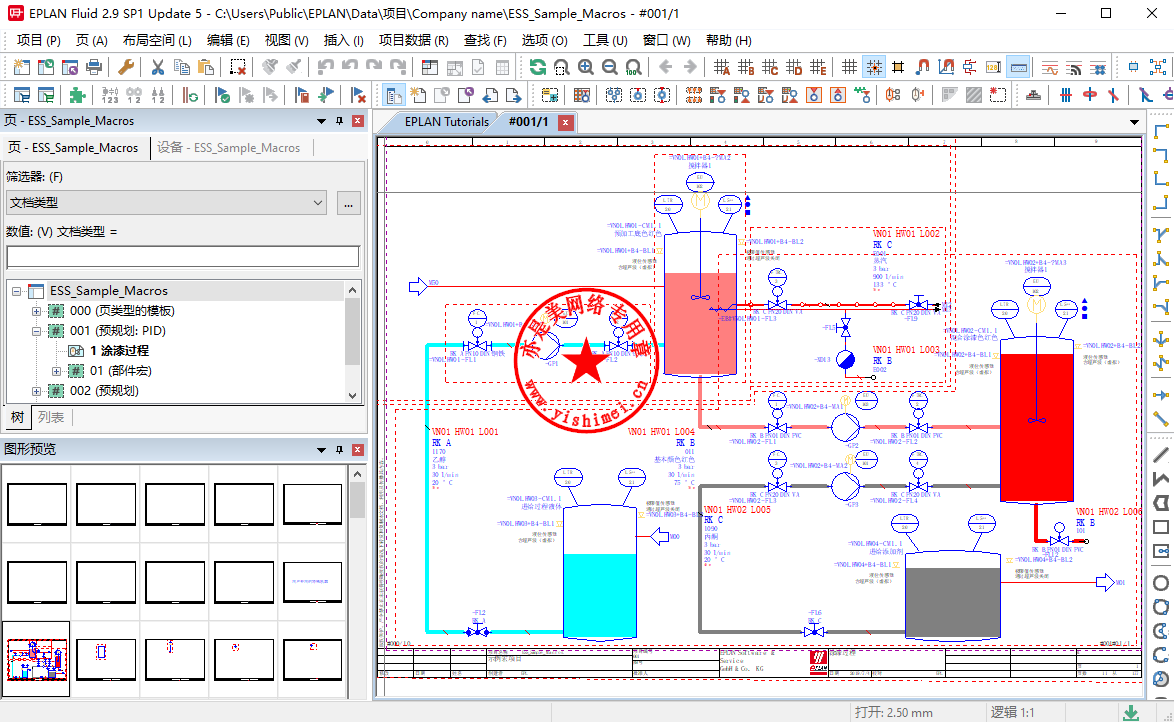Open the 项目 (P) menu
The image size is (1174, 722).
(x=39, y=40)
